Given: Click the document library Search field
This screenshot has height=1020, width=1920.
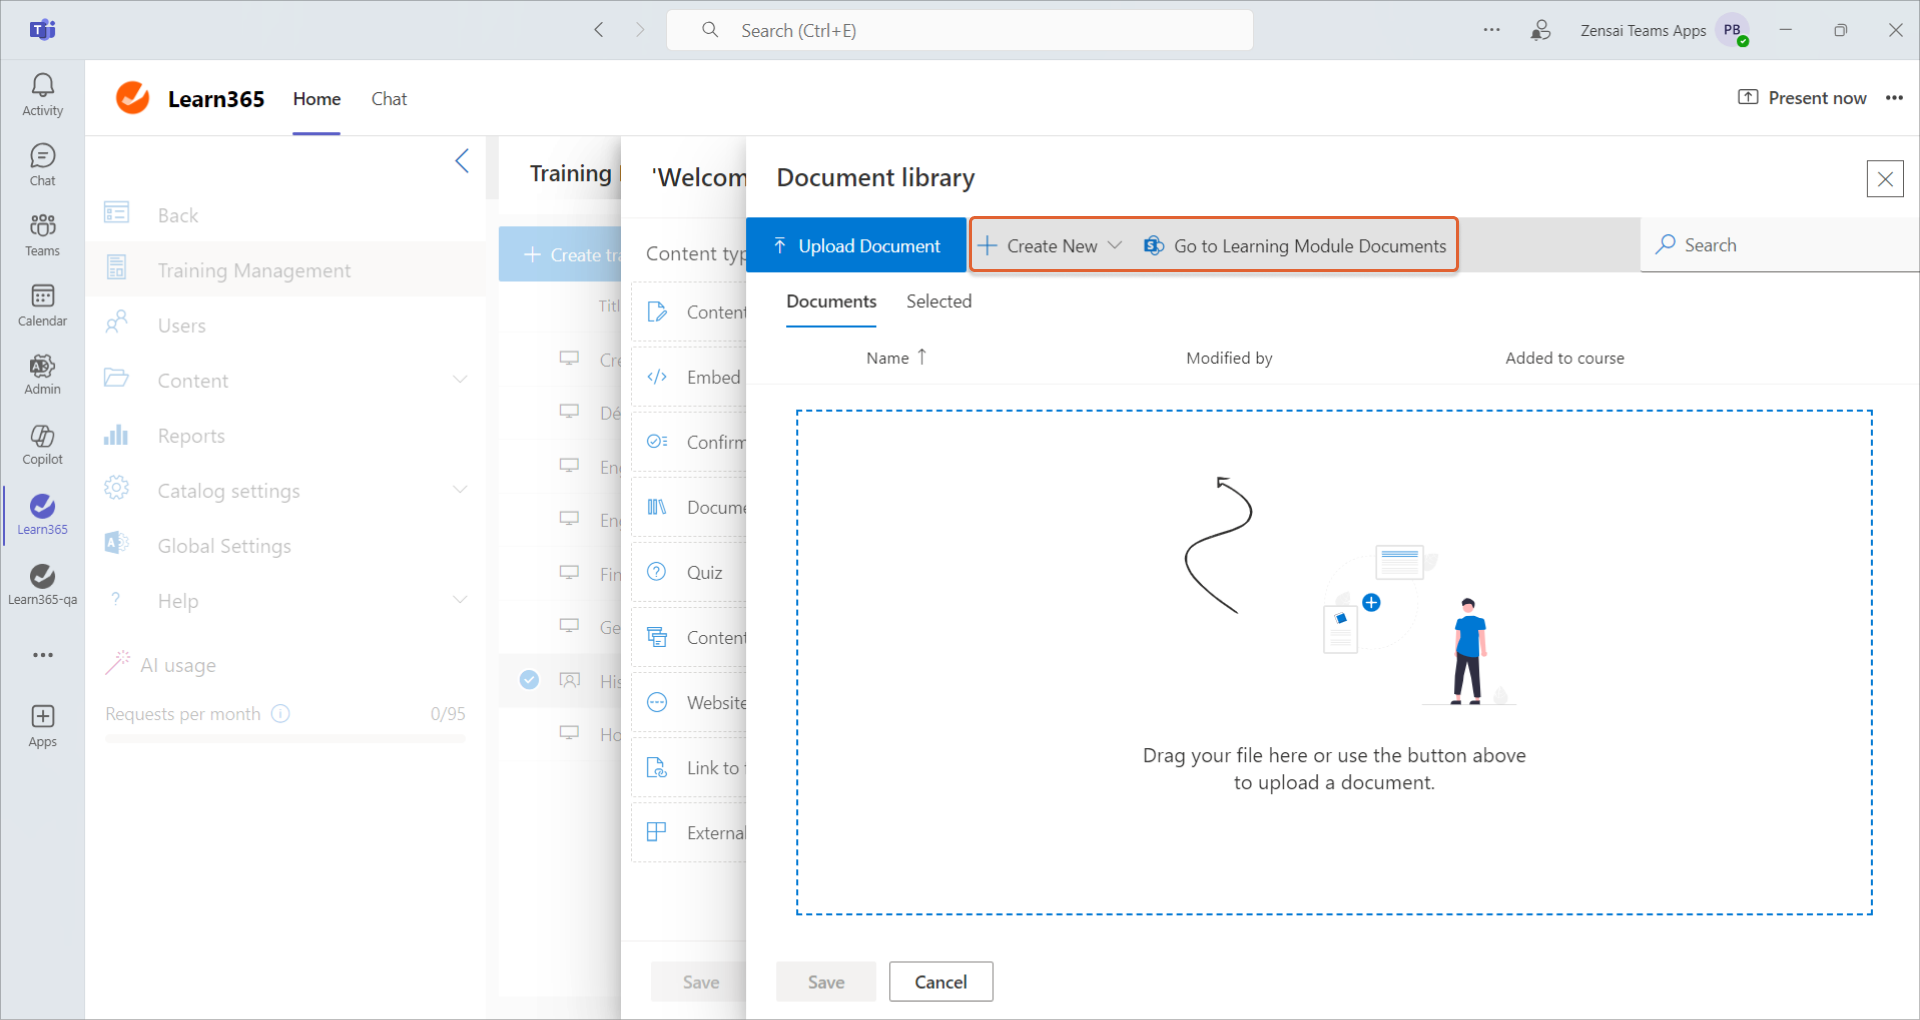Looking at the screenshot, I should [x=1780, y=245].
